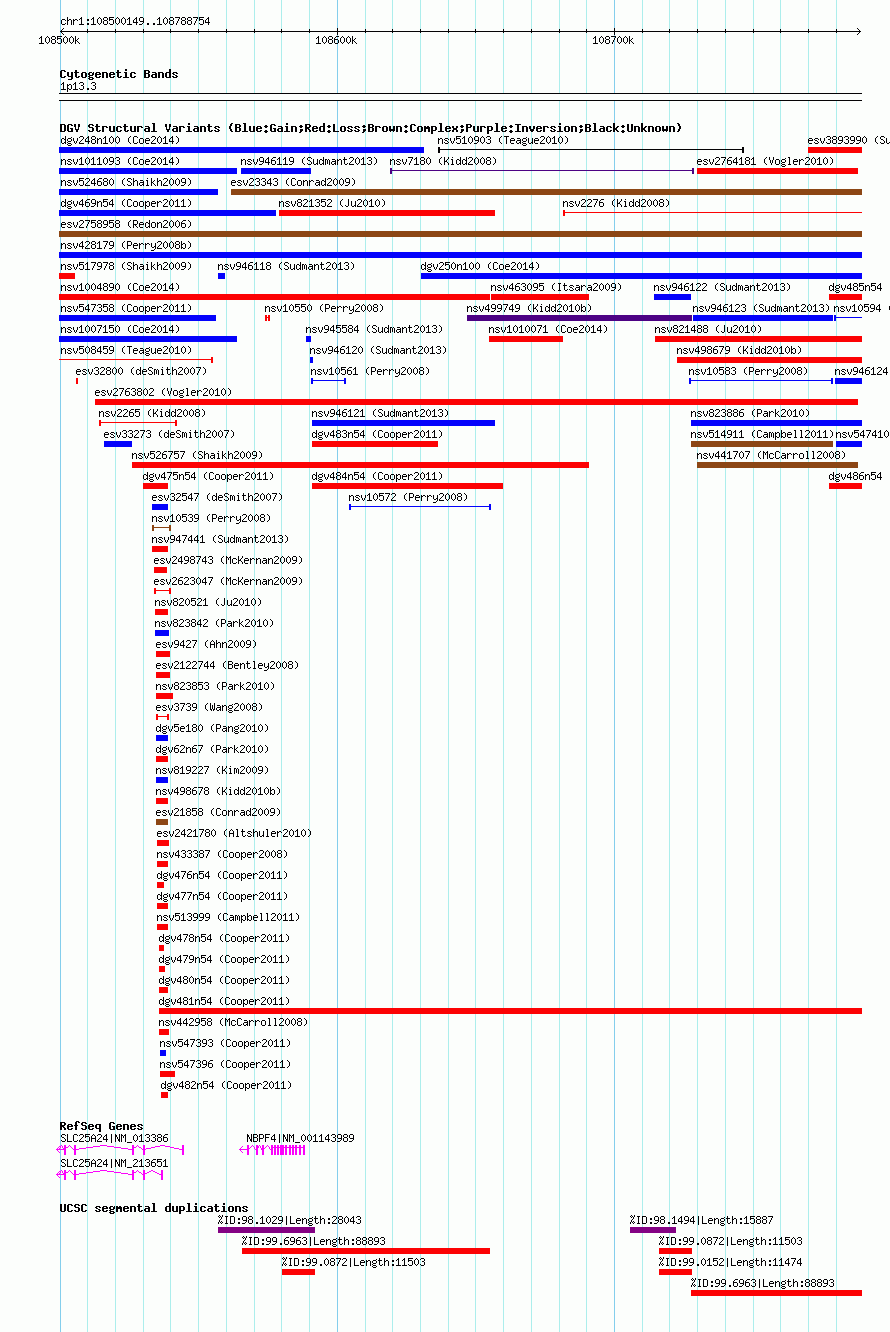The image size is (890, 1332).
Task: Click the nsv946122 (Sudmant2013) blue bar
Action: 672,297
